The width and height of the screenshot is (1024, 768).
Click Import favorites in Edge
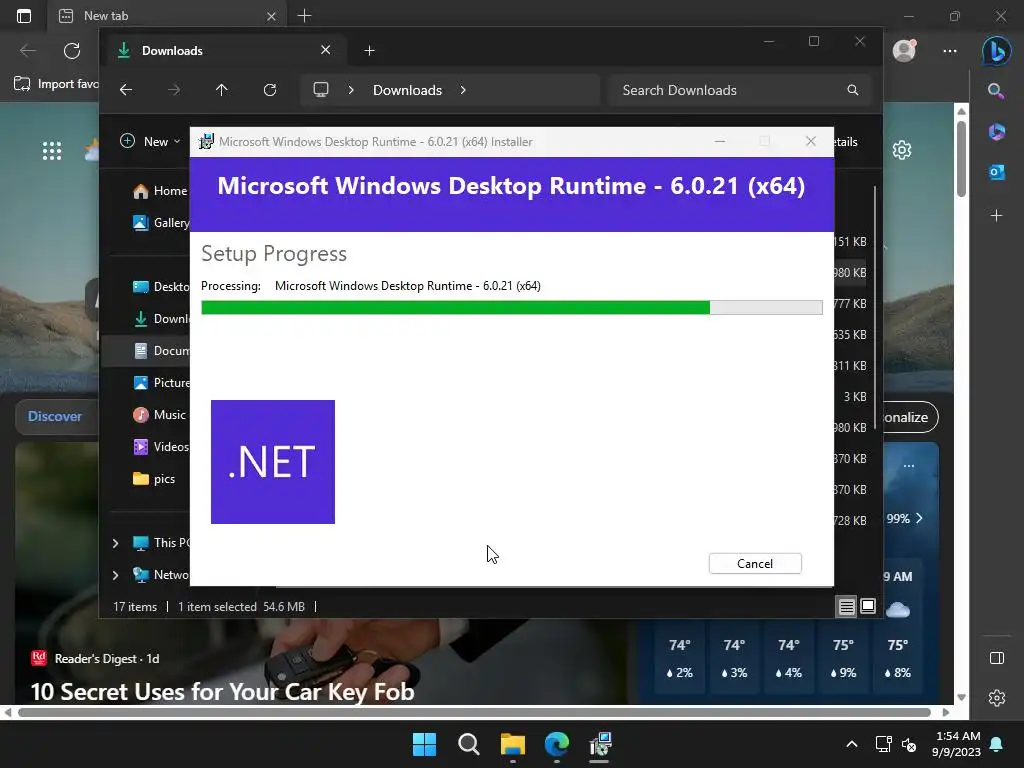(56, 84)
